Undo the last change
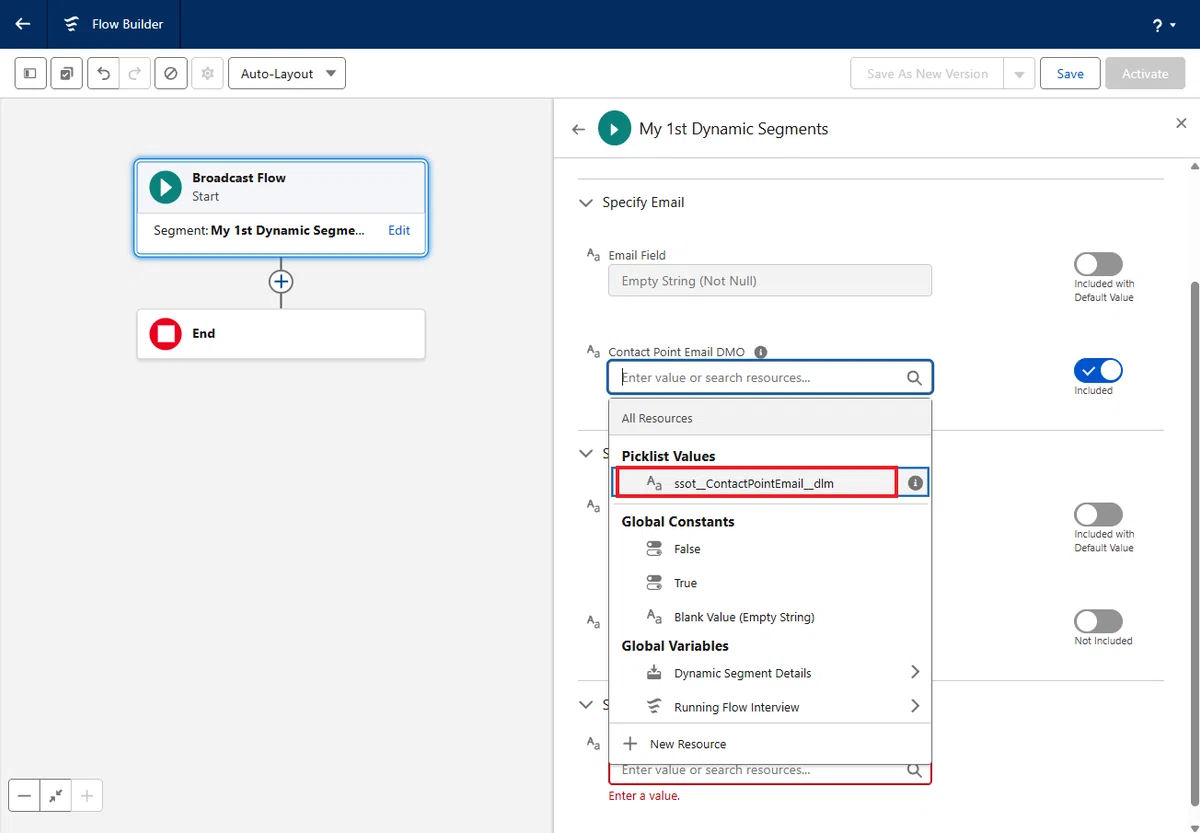Screen dimensions: 1200x833 (x=104, y=74)
